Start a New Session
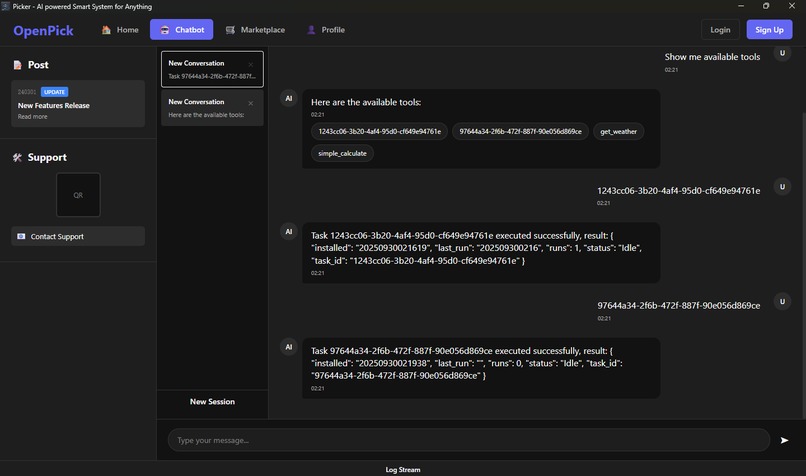The width and height of the screenshot is (806, 476). [212, 401]
